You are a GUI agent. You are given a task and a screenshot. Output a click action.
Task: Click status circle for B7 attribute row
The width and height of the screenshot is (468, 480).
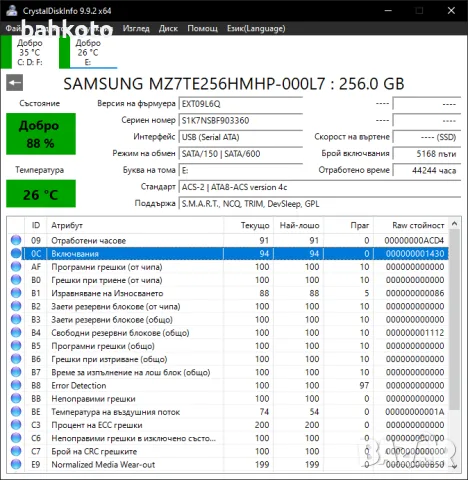click(16, 372)
